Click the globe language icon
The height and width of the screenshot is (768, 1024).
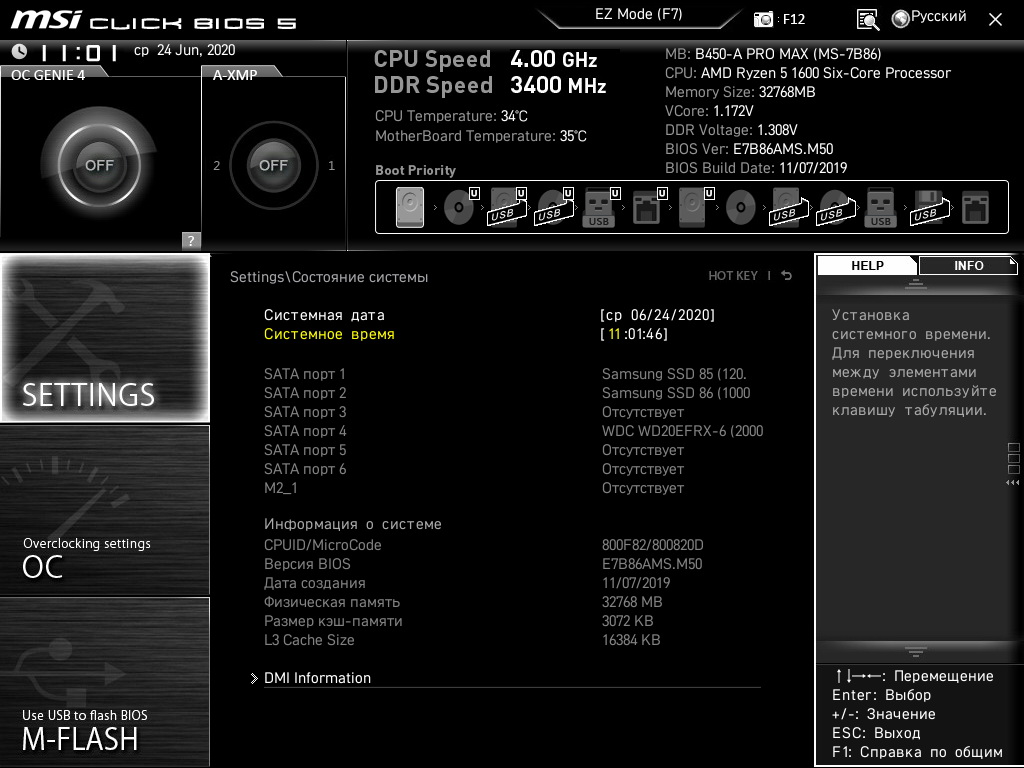(901, 19)
